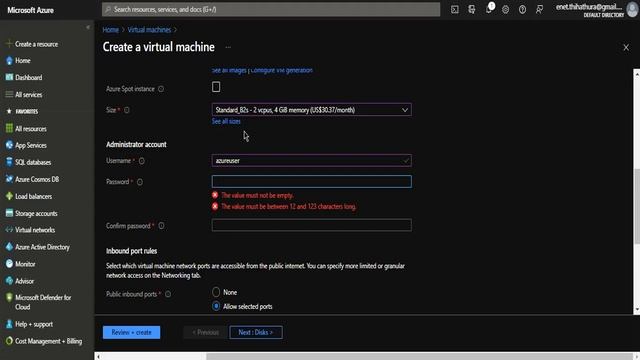The image size is (640, 360).
Task: Open the portal settings gear
Action: tap(505, 9)
